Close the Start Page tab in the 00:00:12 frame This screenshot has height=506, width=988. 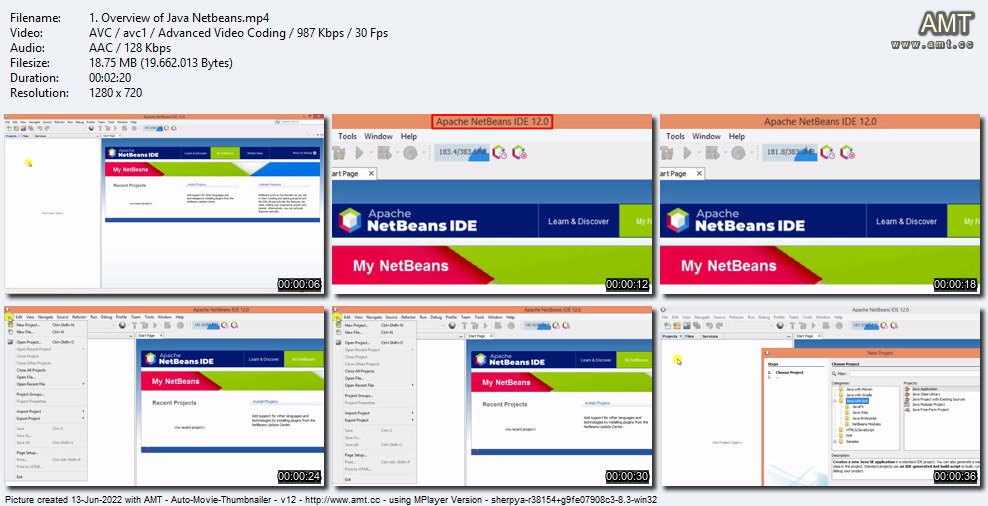[371, 173]
